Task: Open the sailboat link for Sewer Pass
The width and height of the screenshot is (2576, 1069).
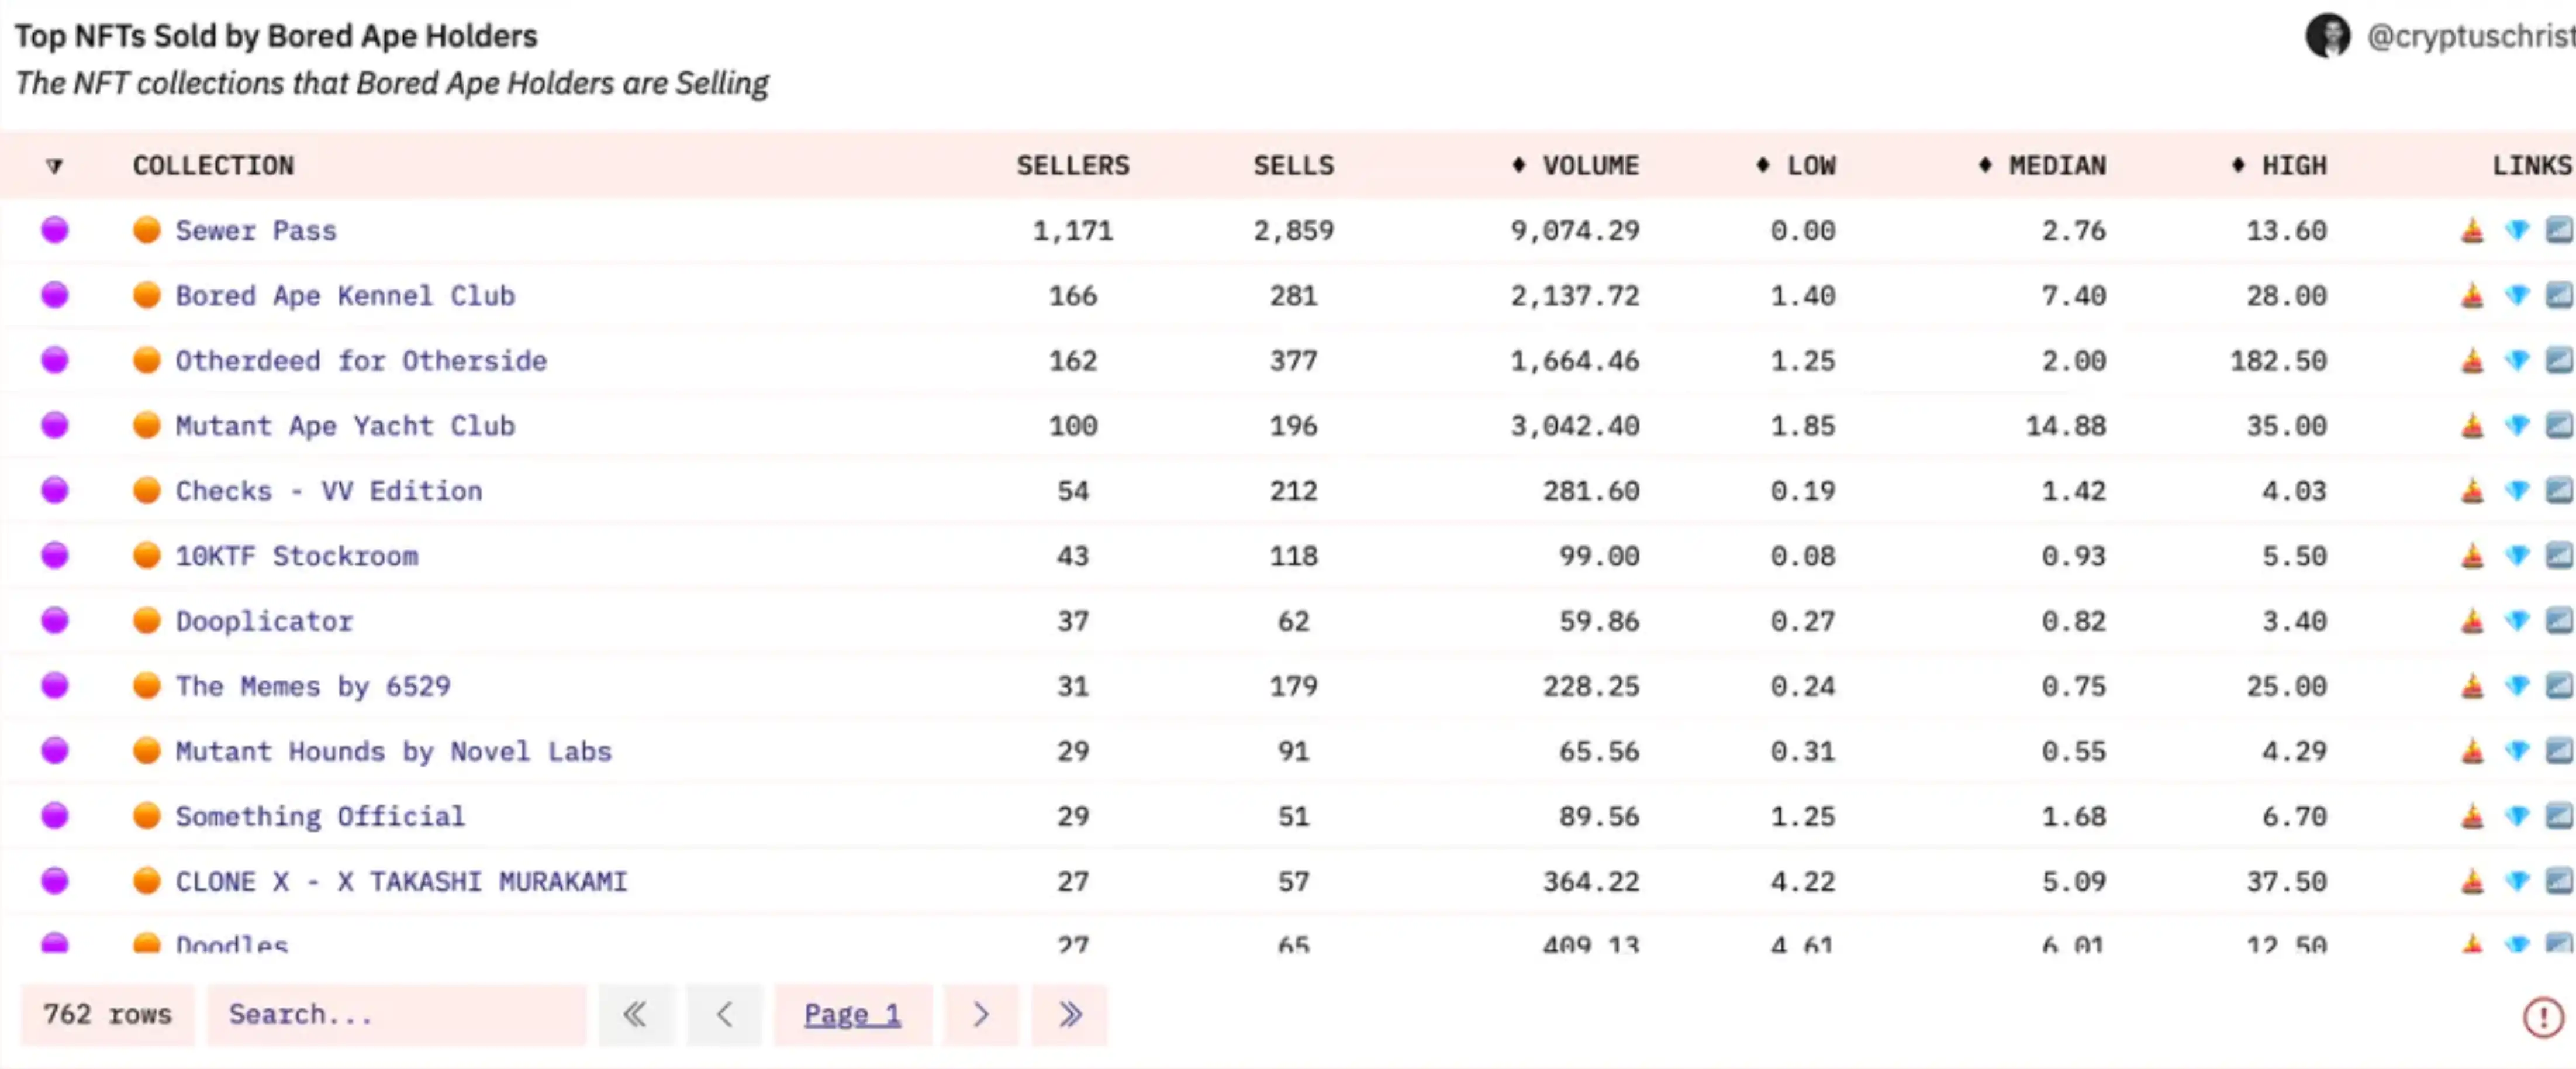Action: (2472, 231)
